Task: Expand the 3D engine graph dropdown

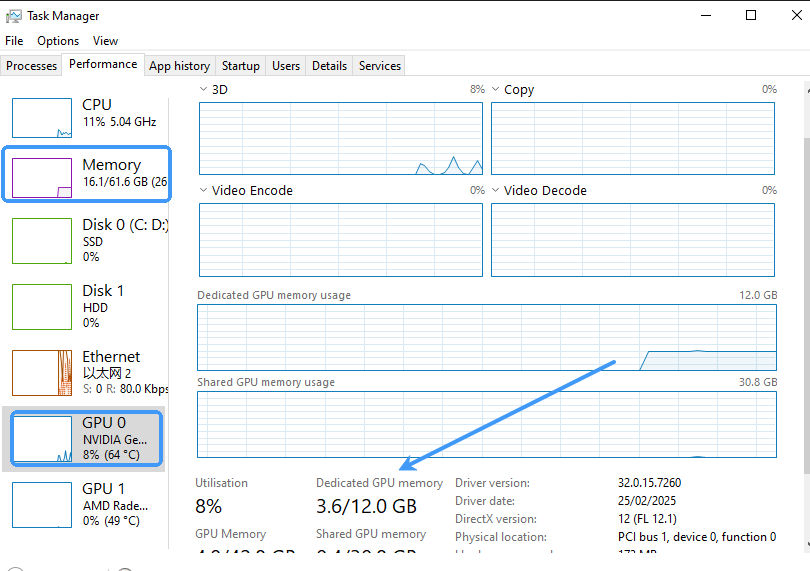Action: (x=205, y=90)
